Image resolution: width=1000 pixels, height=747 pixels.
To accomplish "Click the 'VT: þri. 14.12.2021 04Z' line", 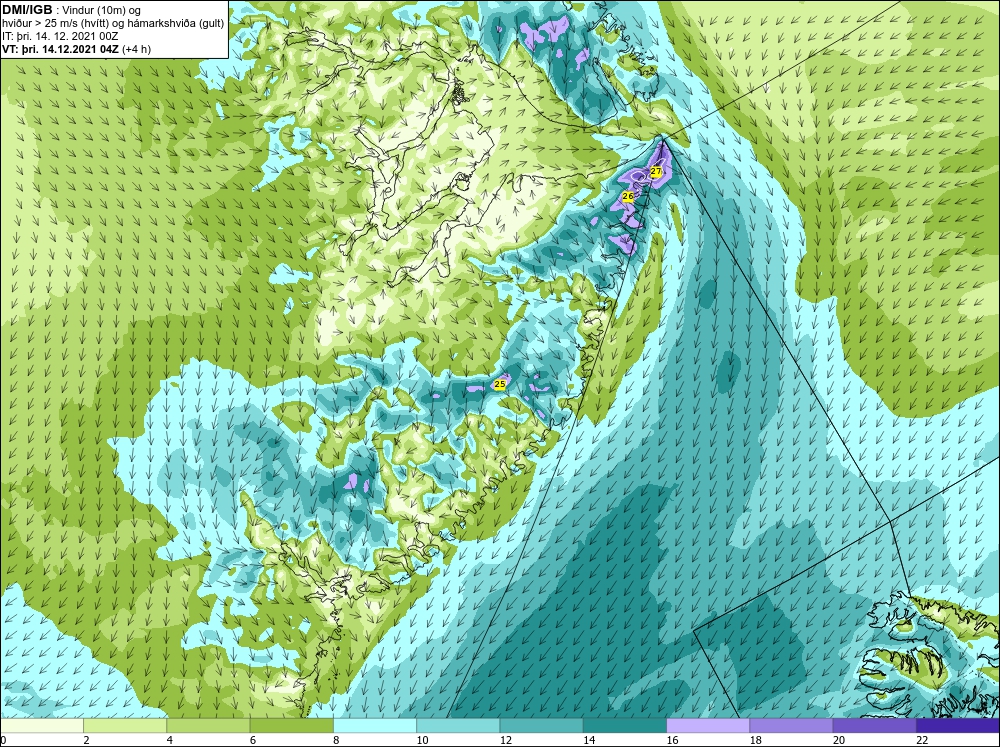I will 61,49.
